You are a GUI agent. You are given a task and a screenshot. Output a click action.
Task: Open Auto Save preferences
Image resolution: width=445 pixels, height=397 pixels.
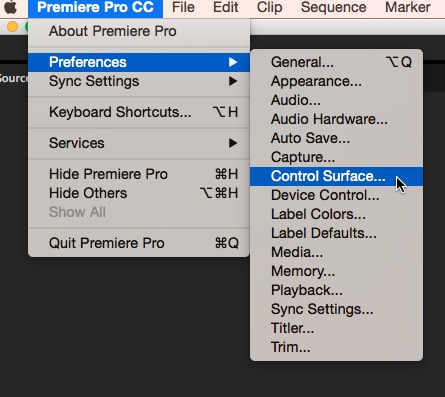[336, 138]
